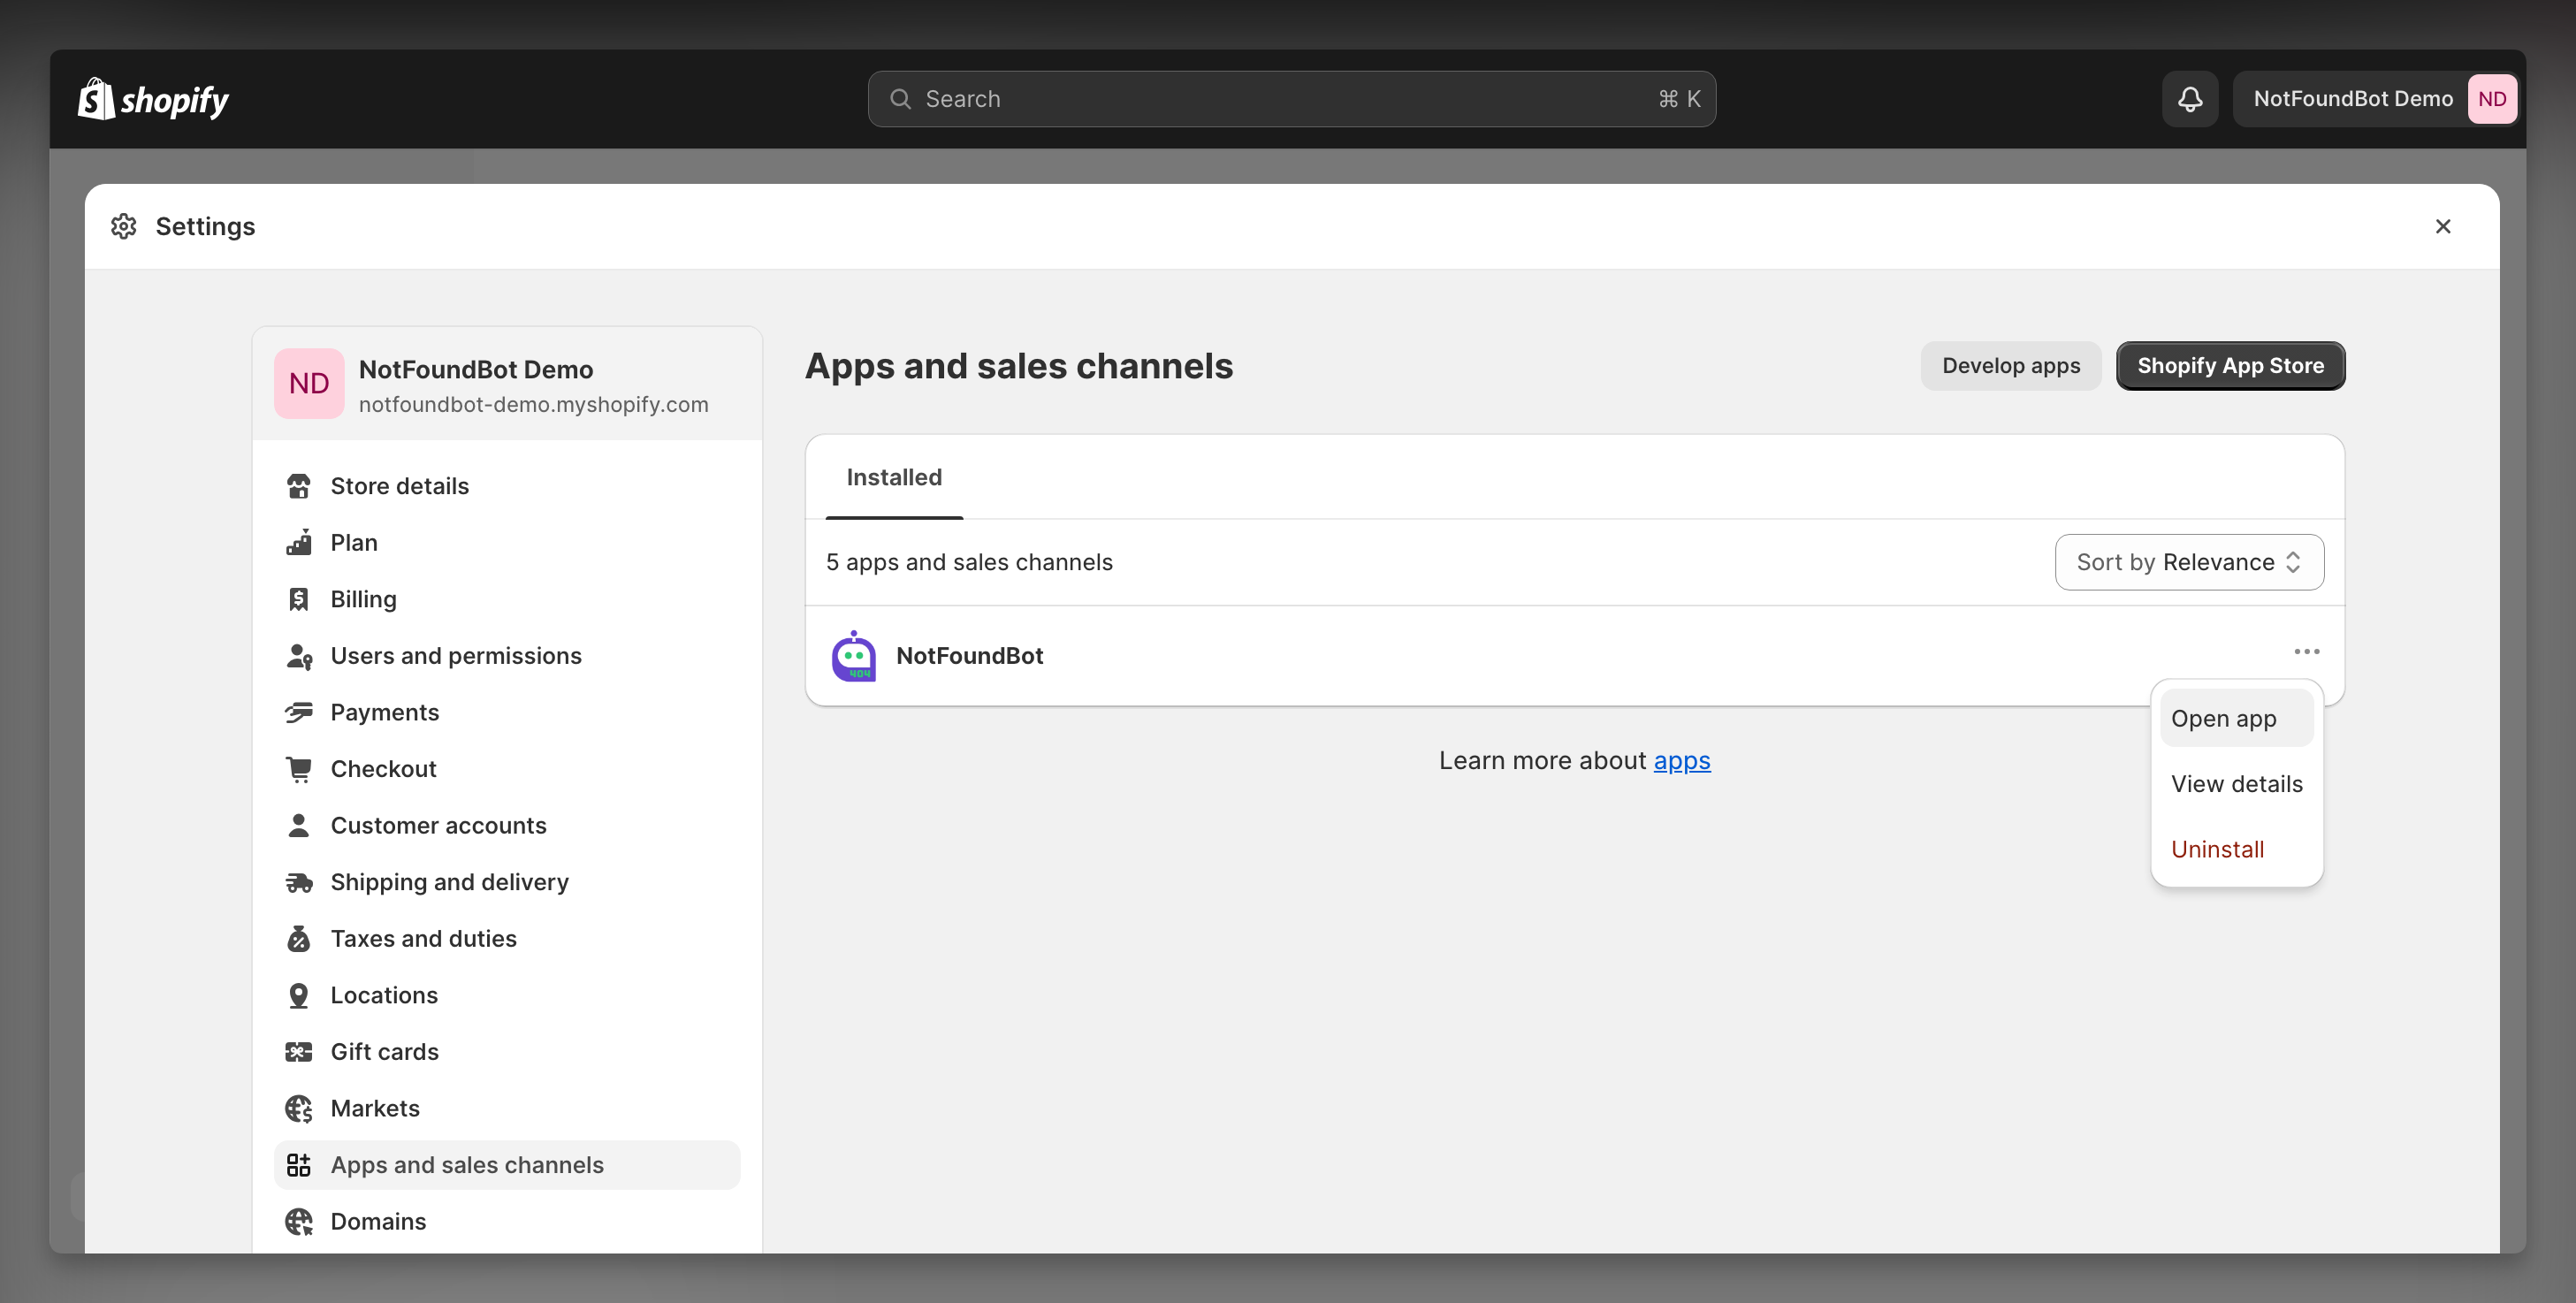Click the NotFoundBot app icon

pos(853,656)
